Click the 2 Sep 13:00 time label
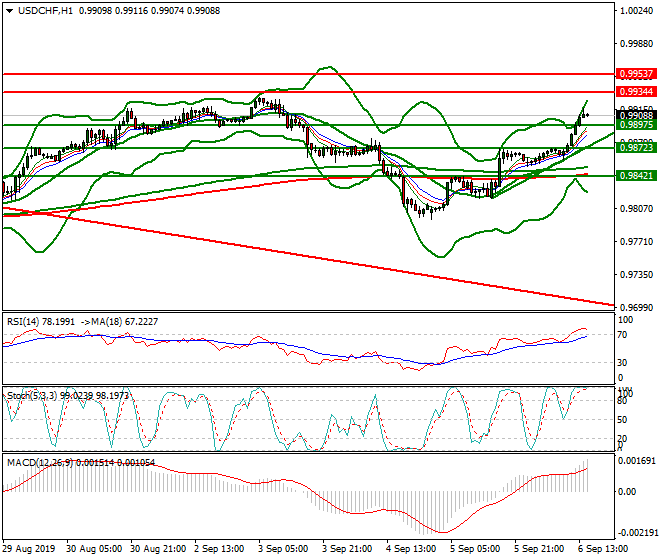 tap(219, 549)
